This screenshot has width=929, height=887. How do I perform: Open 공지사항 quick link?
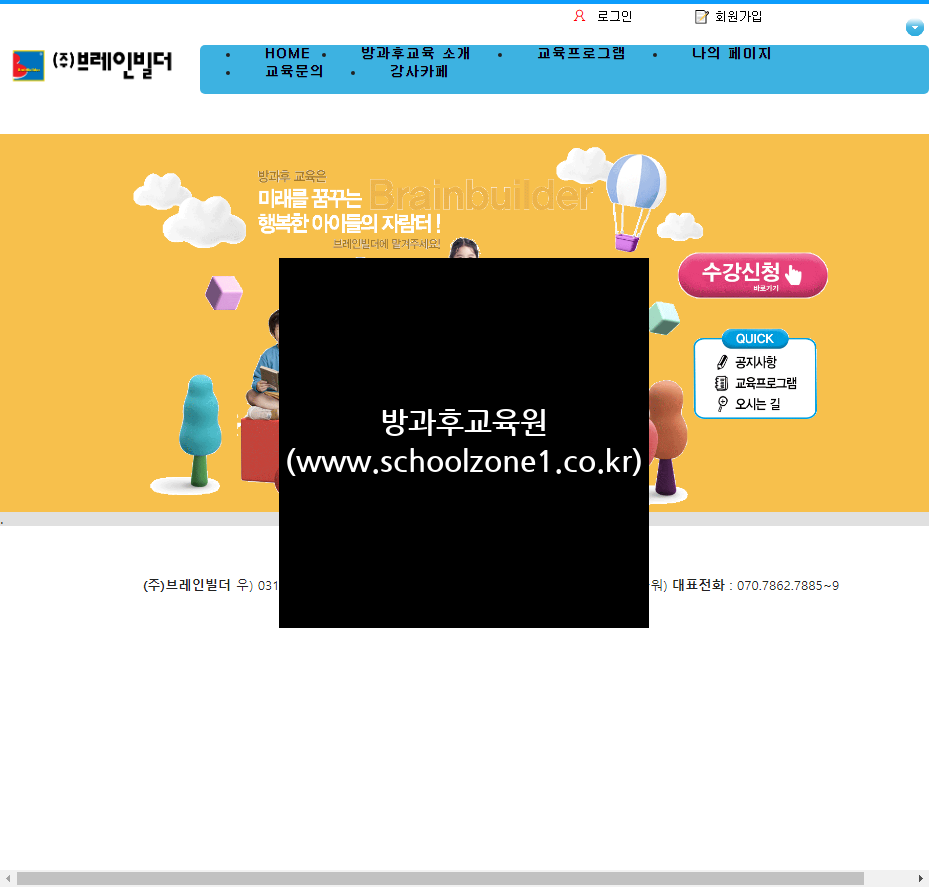tap(755, 362)
